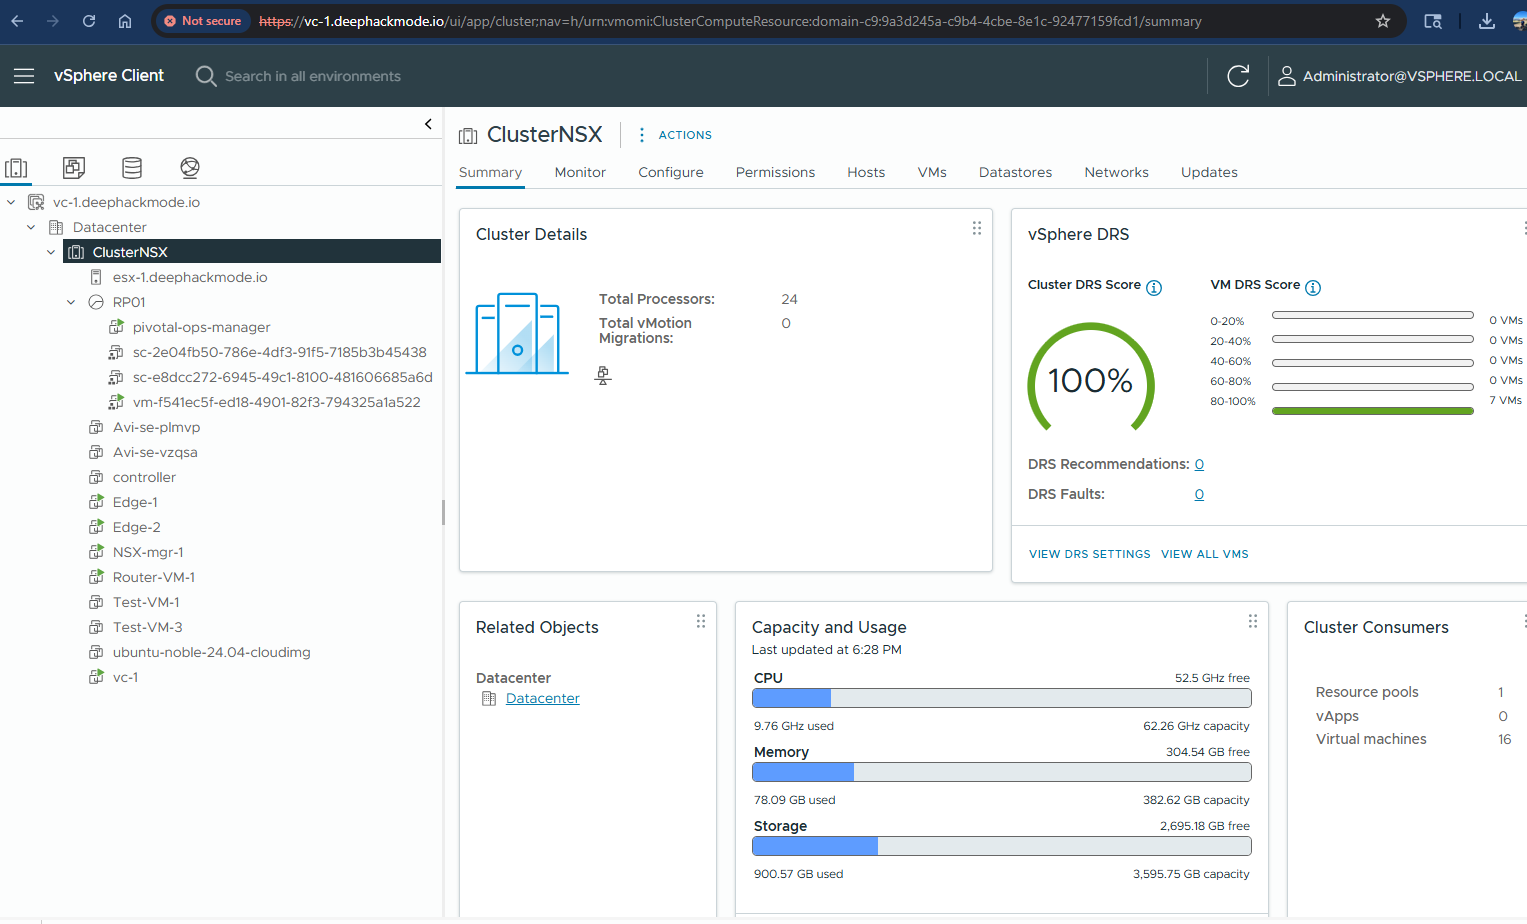Screen dimensions: 1527x924
Task: Click the CPU usage bar
Action: coord(1002,698)
